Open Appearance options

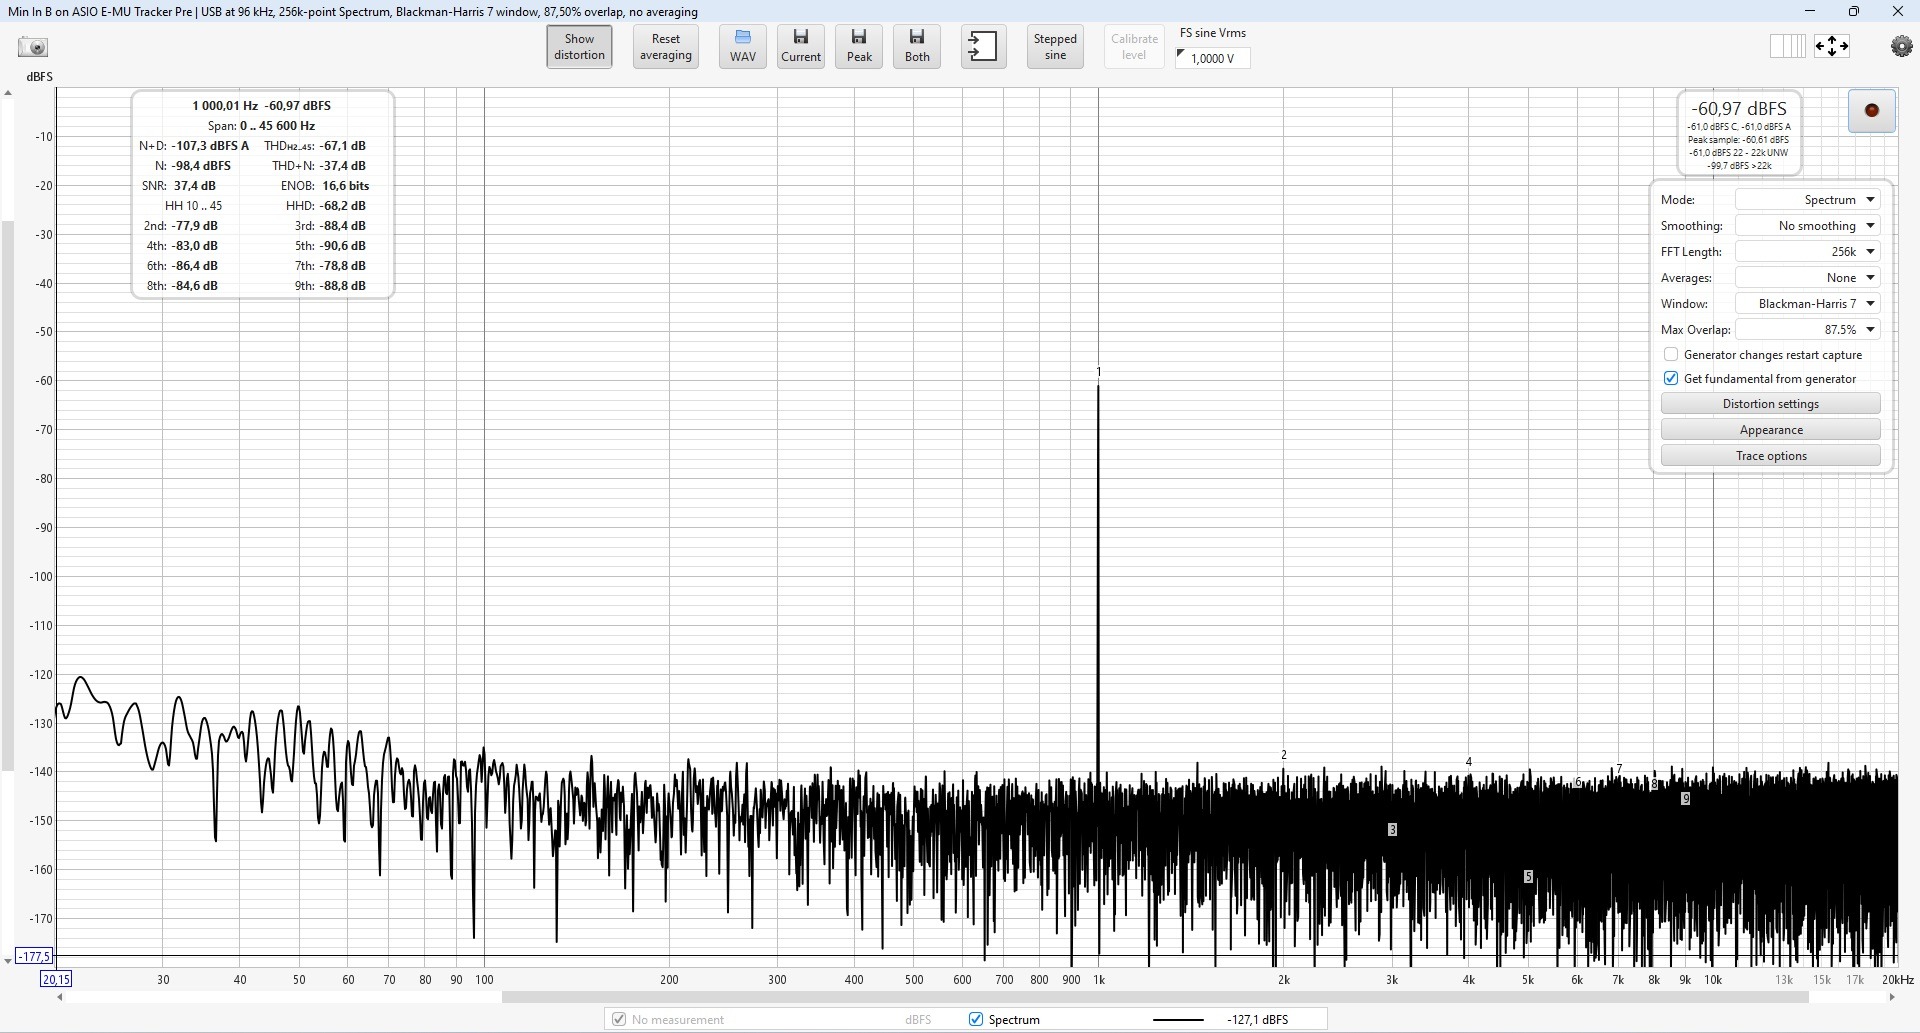pos(1771,430)
